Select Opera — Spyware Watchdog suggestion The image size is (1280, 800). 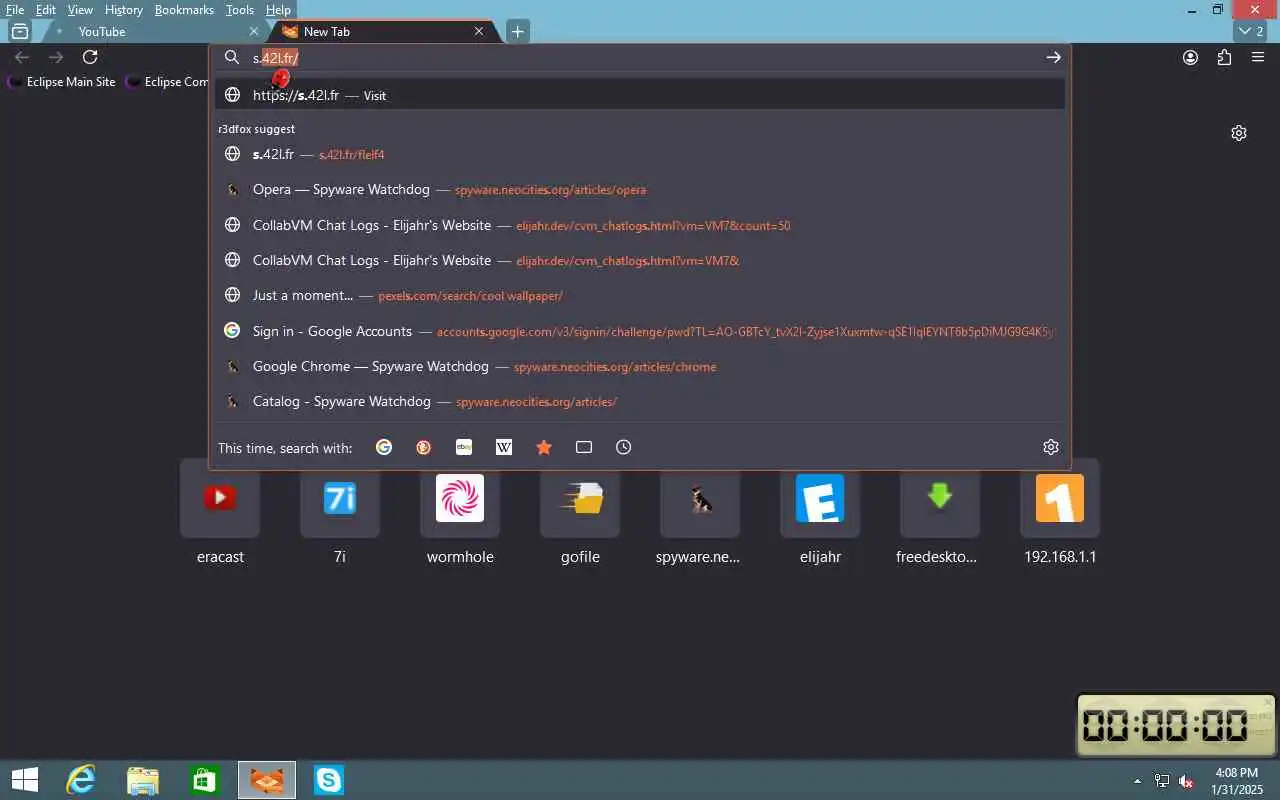tap(640, 189)
